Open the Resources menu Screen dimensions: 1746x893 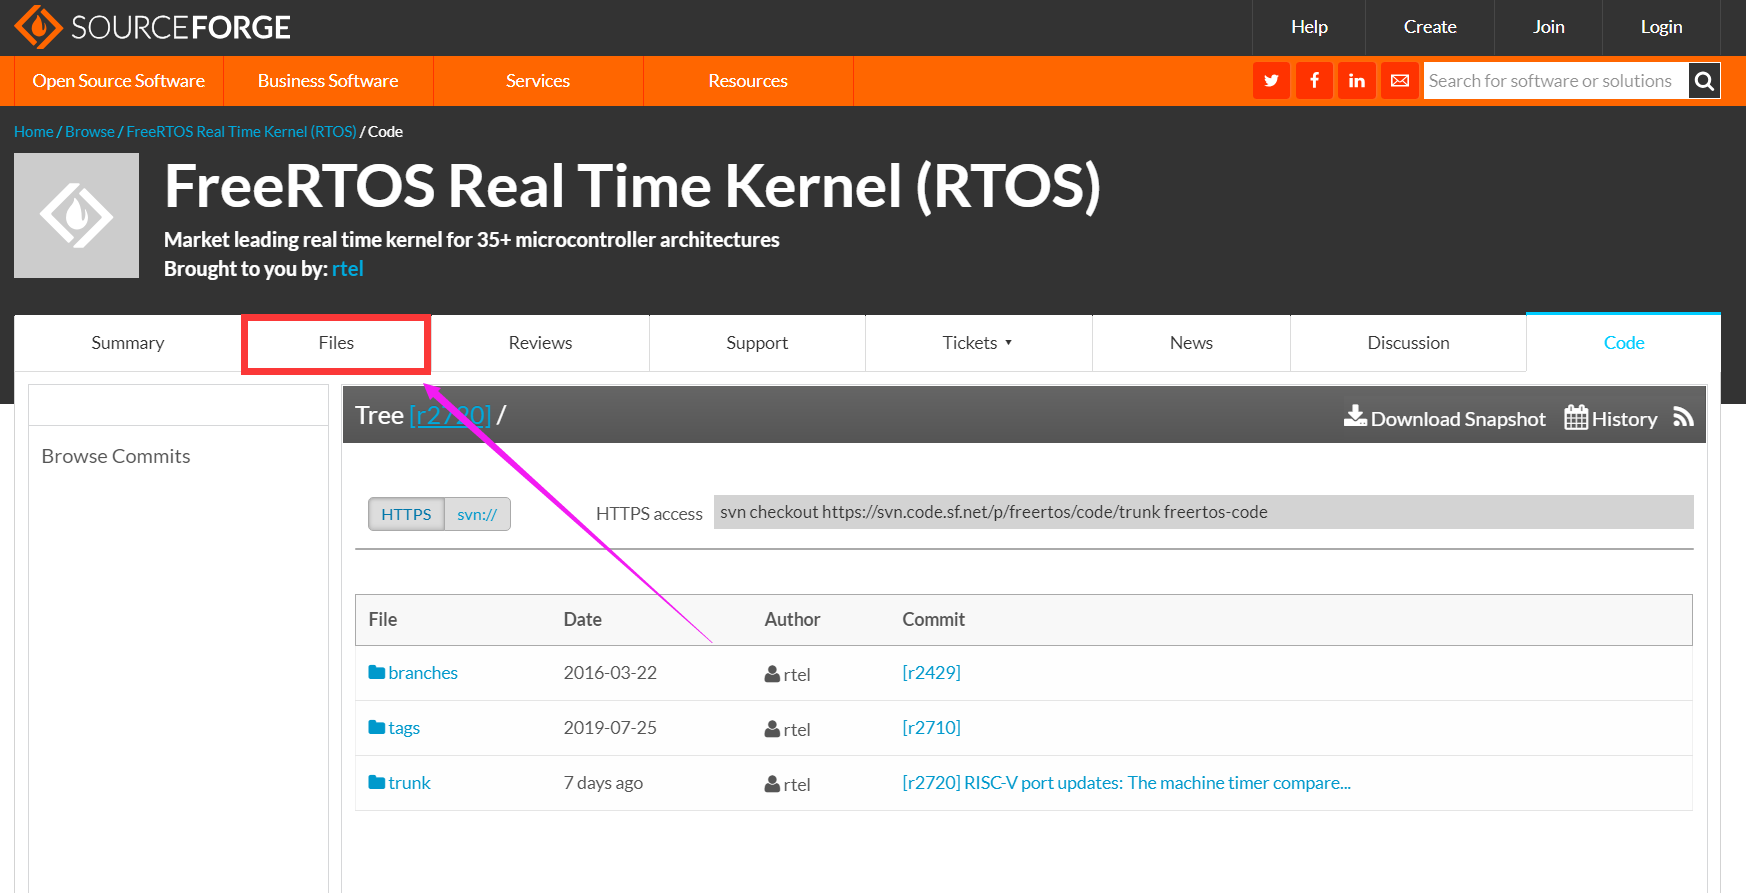coord(748,81)
